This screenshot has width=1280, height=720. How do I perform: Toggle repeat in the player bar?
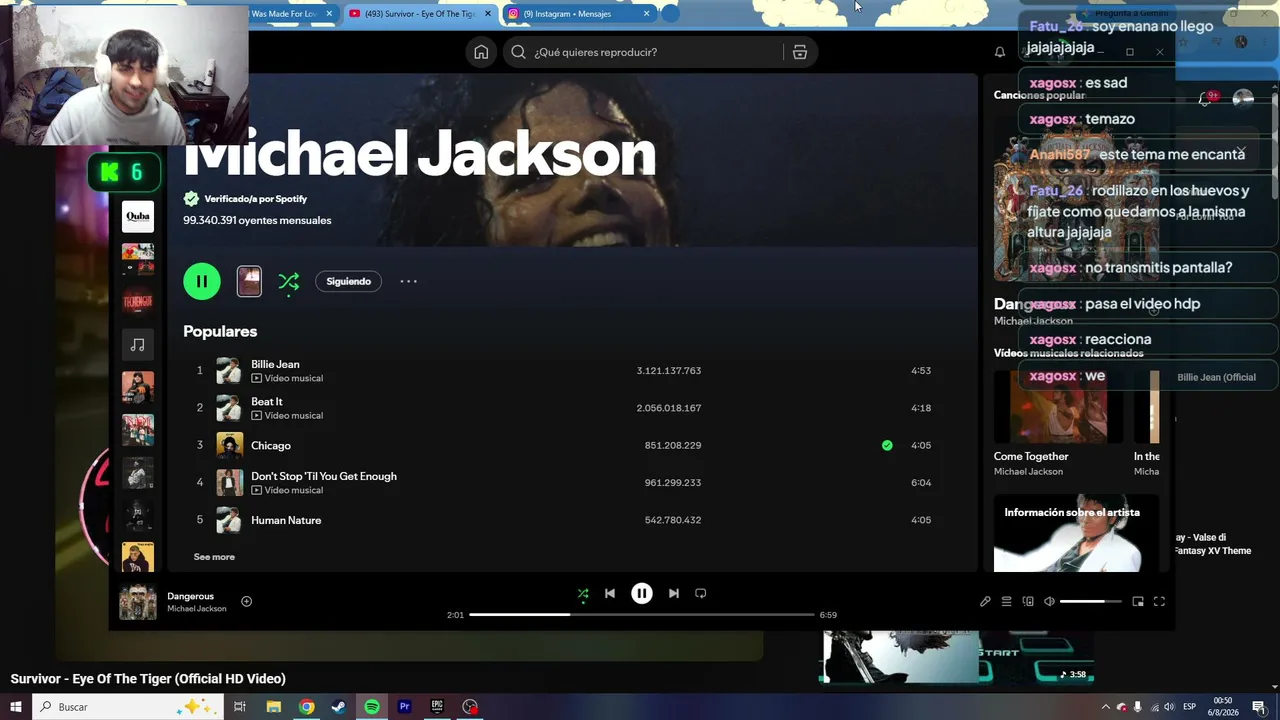[x=701, y=593]
